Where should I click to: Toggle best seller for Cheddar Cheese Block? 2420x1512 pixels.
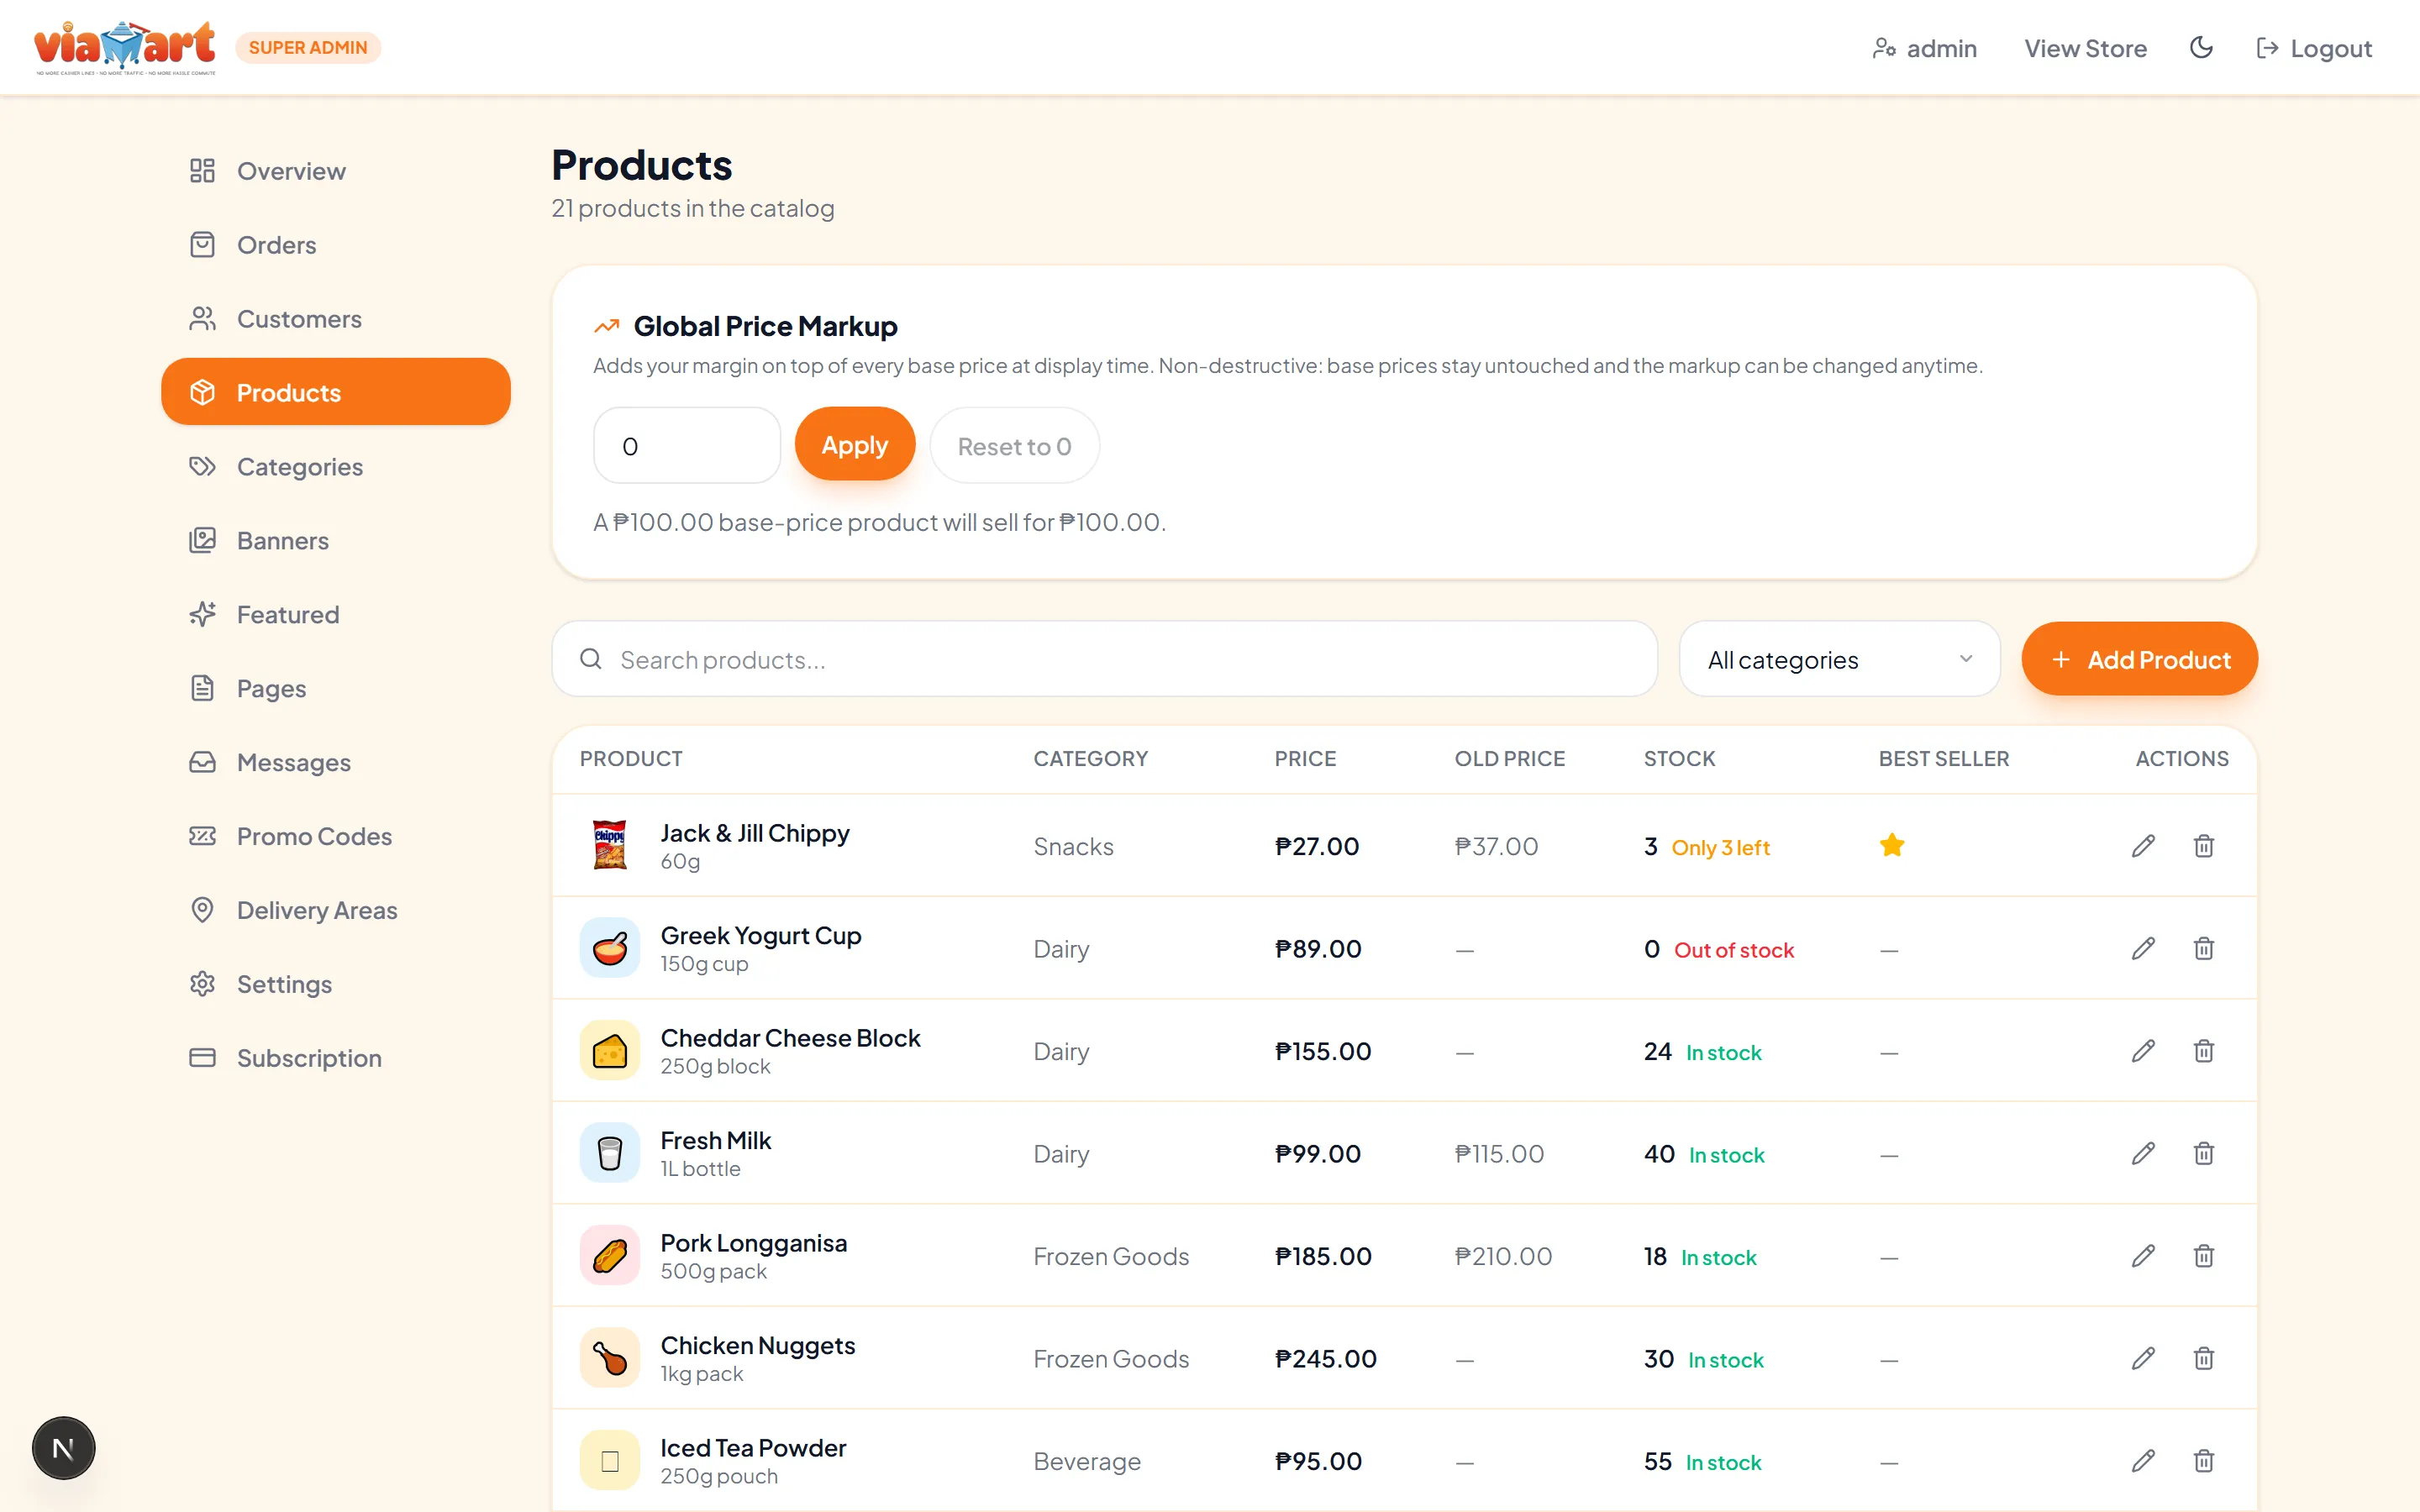tap(1889, 1053)
